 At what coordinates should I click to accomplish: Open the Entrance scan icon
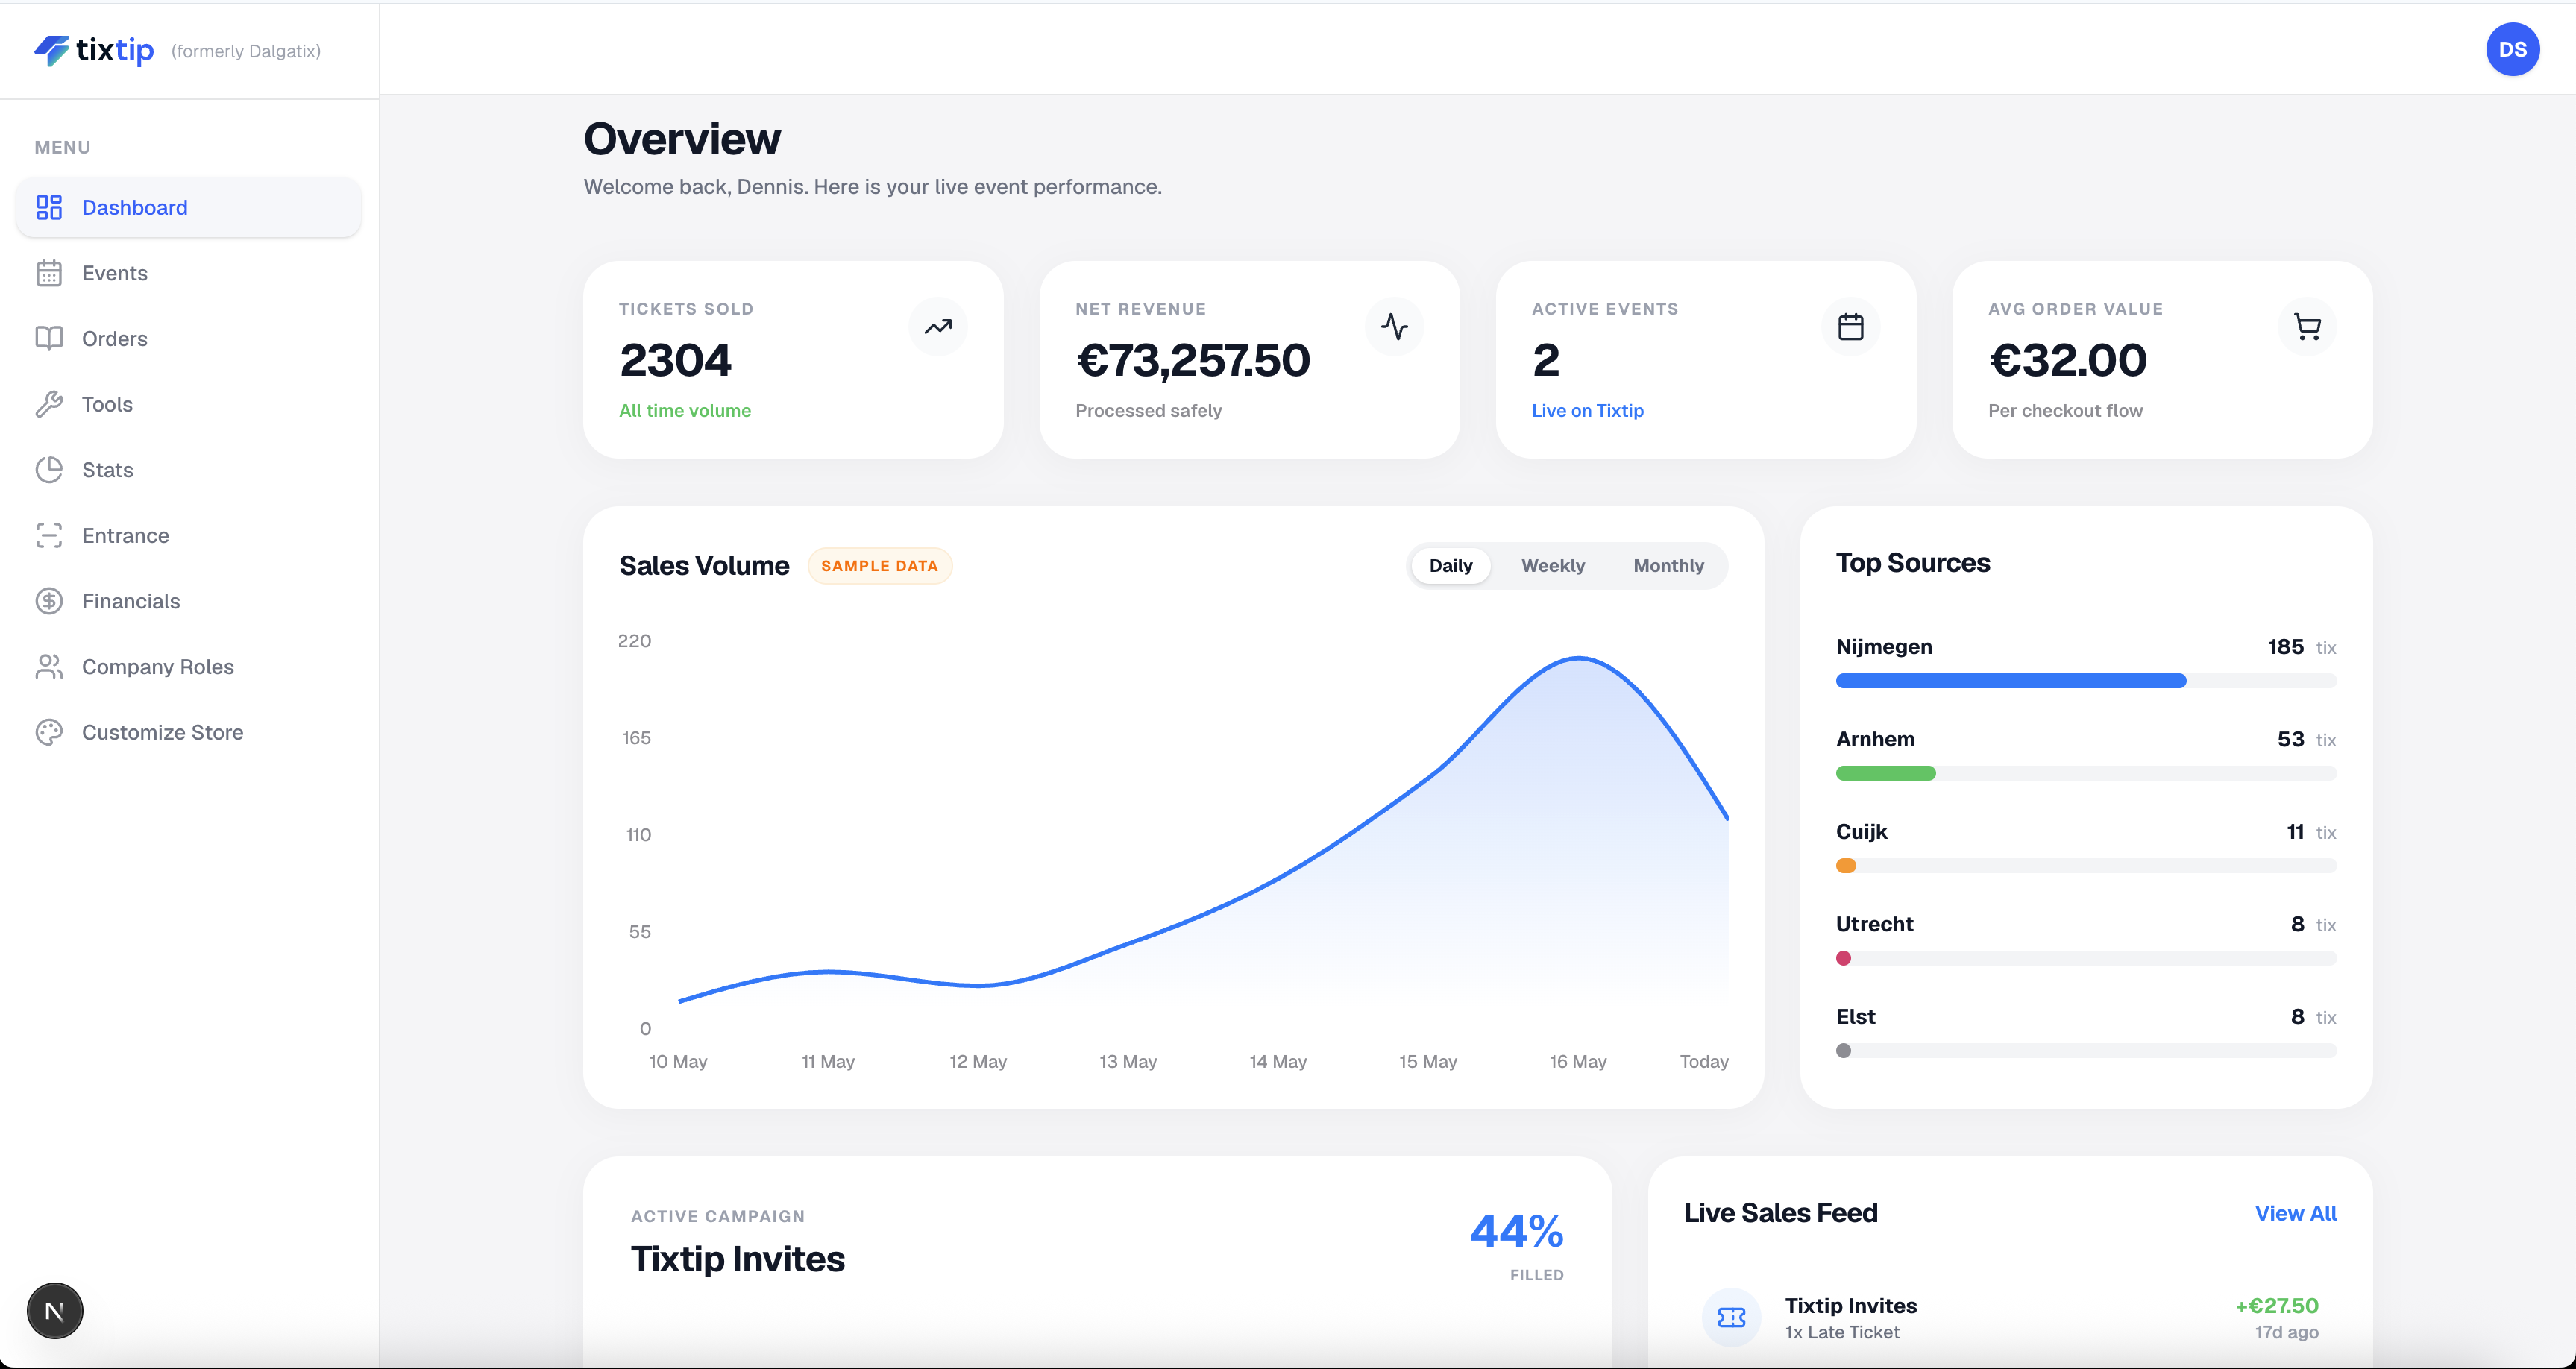(x=49, y=536)
